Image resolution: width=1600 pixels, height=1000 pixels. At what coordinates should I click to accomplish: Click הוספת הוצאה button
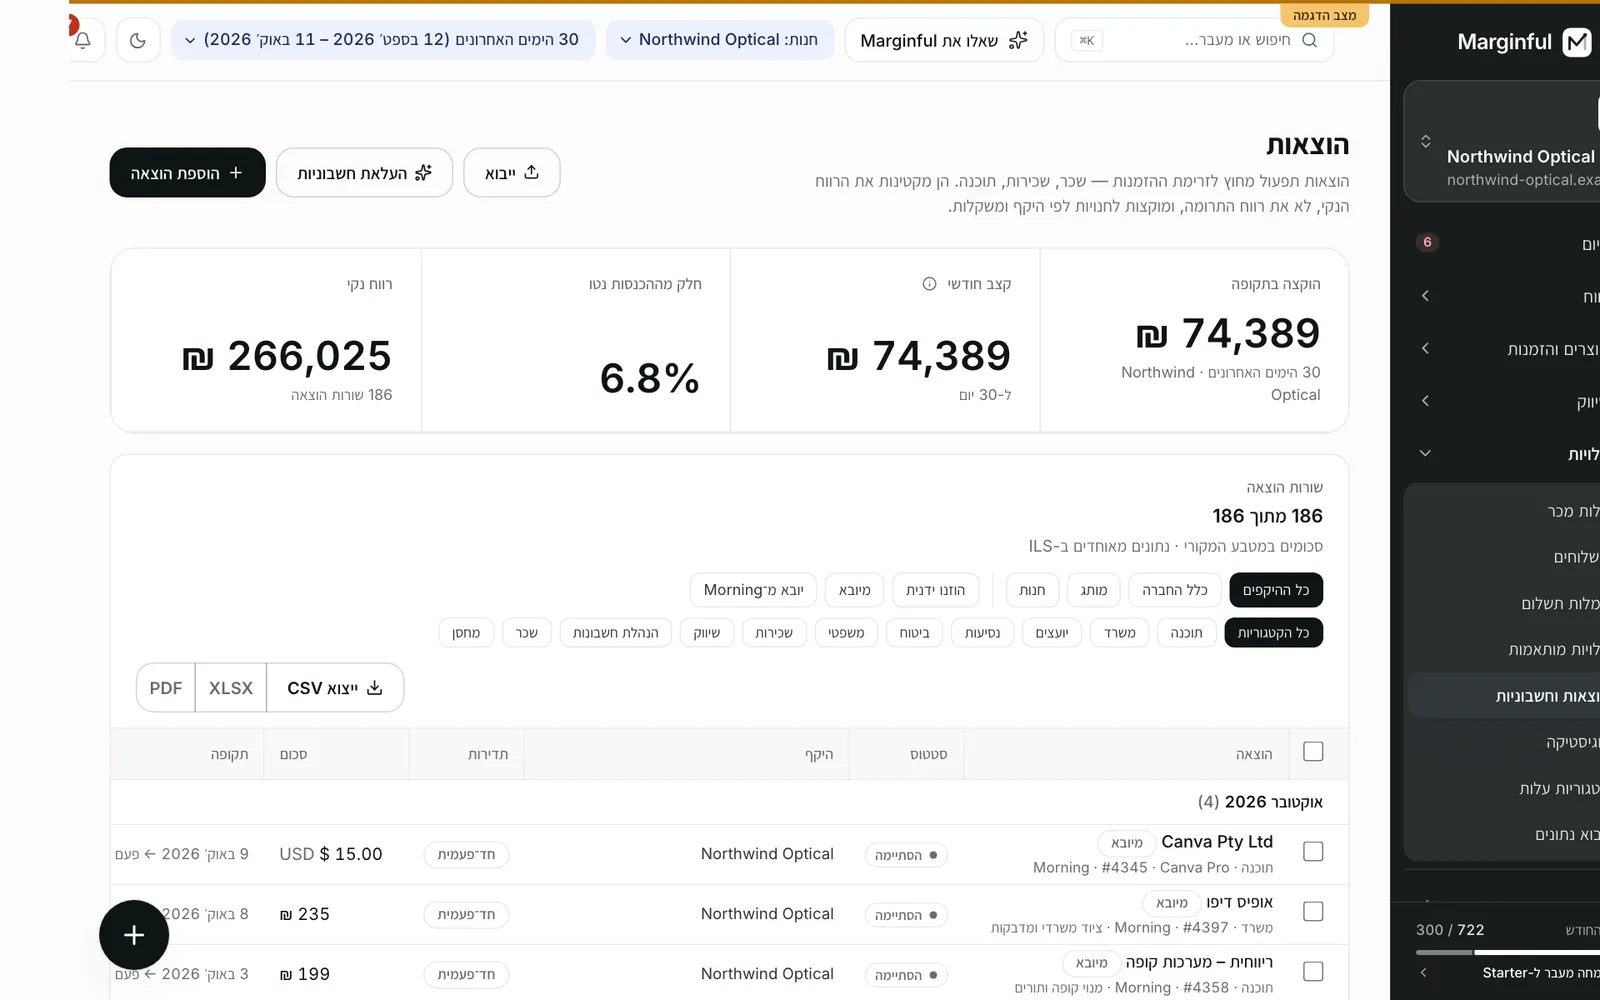(x=187, y=173)
